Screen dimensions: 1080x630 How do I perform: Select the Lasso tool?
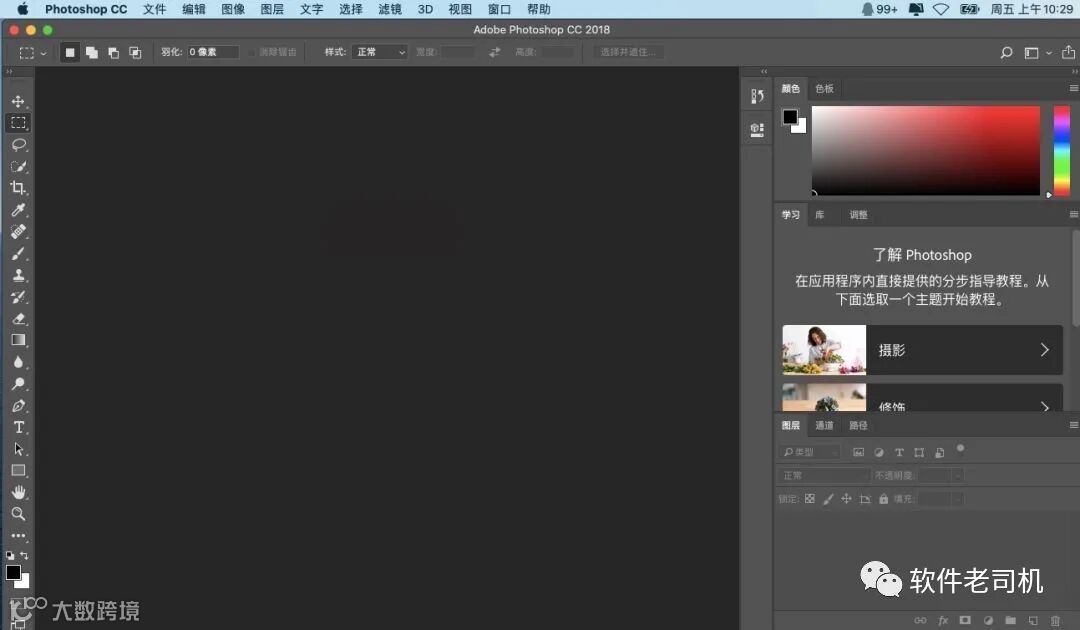point(19,145)
